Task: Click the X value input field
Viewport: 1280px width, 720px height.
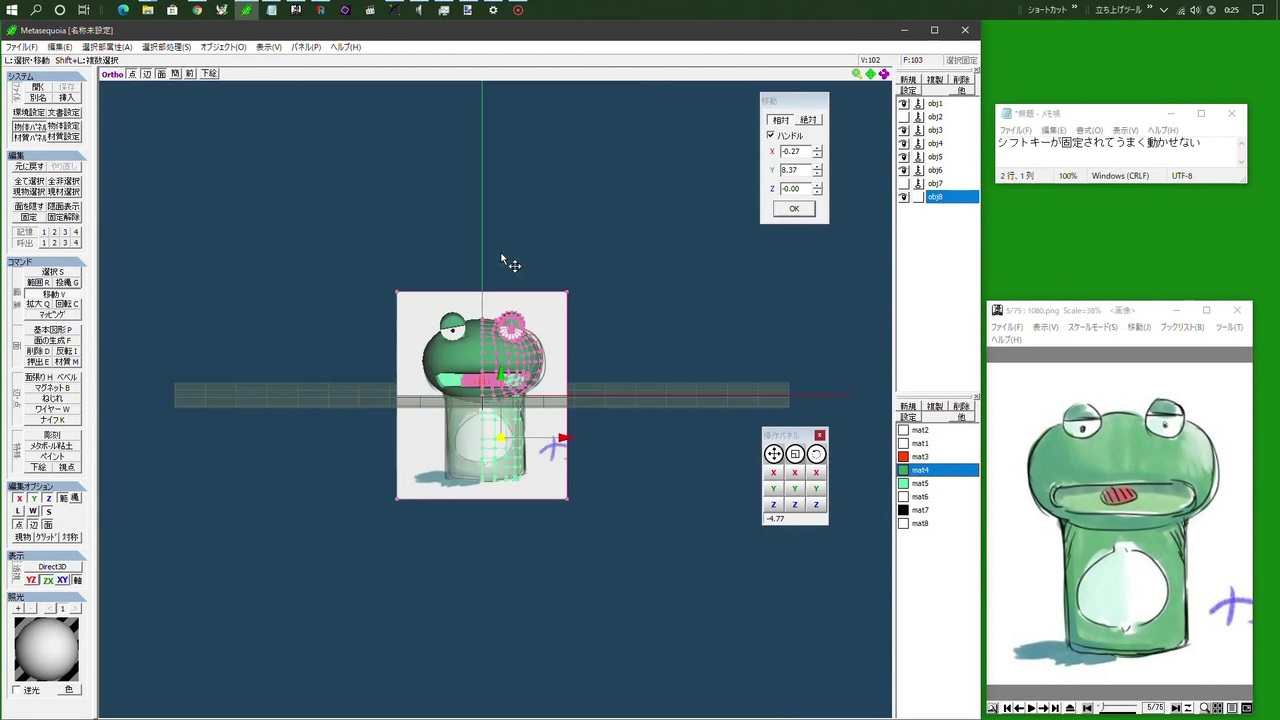Action: coord(795,152)
